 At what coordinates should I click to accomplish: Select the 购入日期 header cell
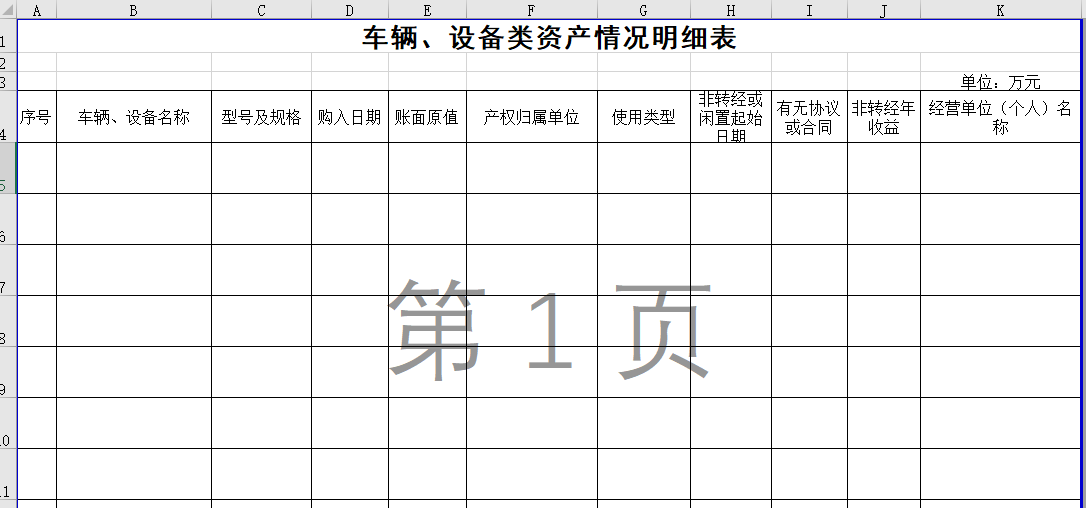(x=349, y=117)
